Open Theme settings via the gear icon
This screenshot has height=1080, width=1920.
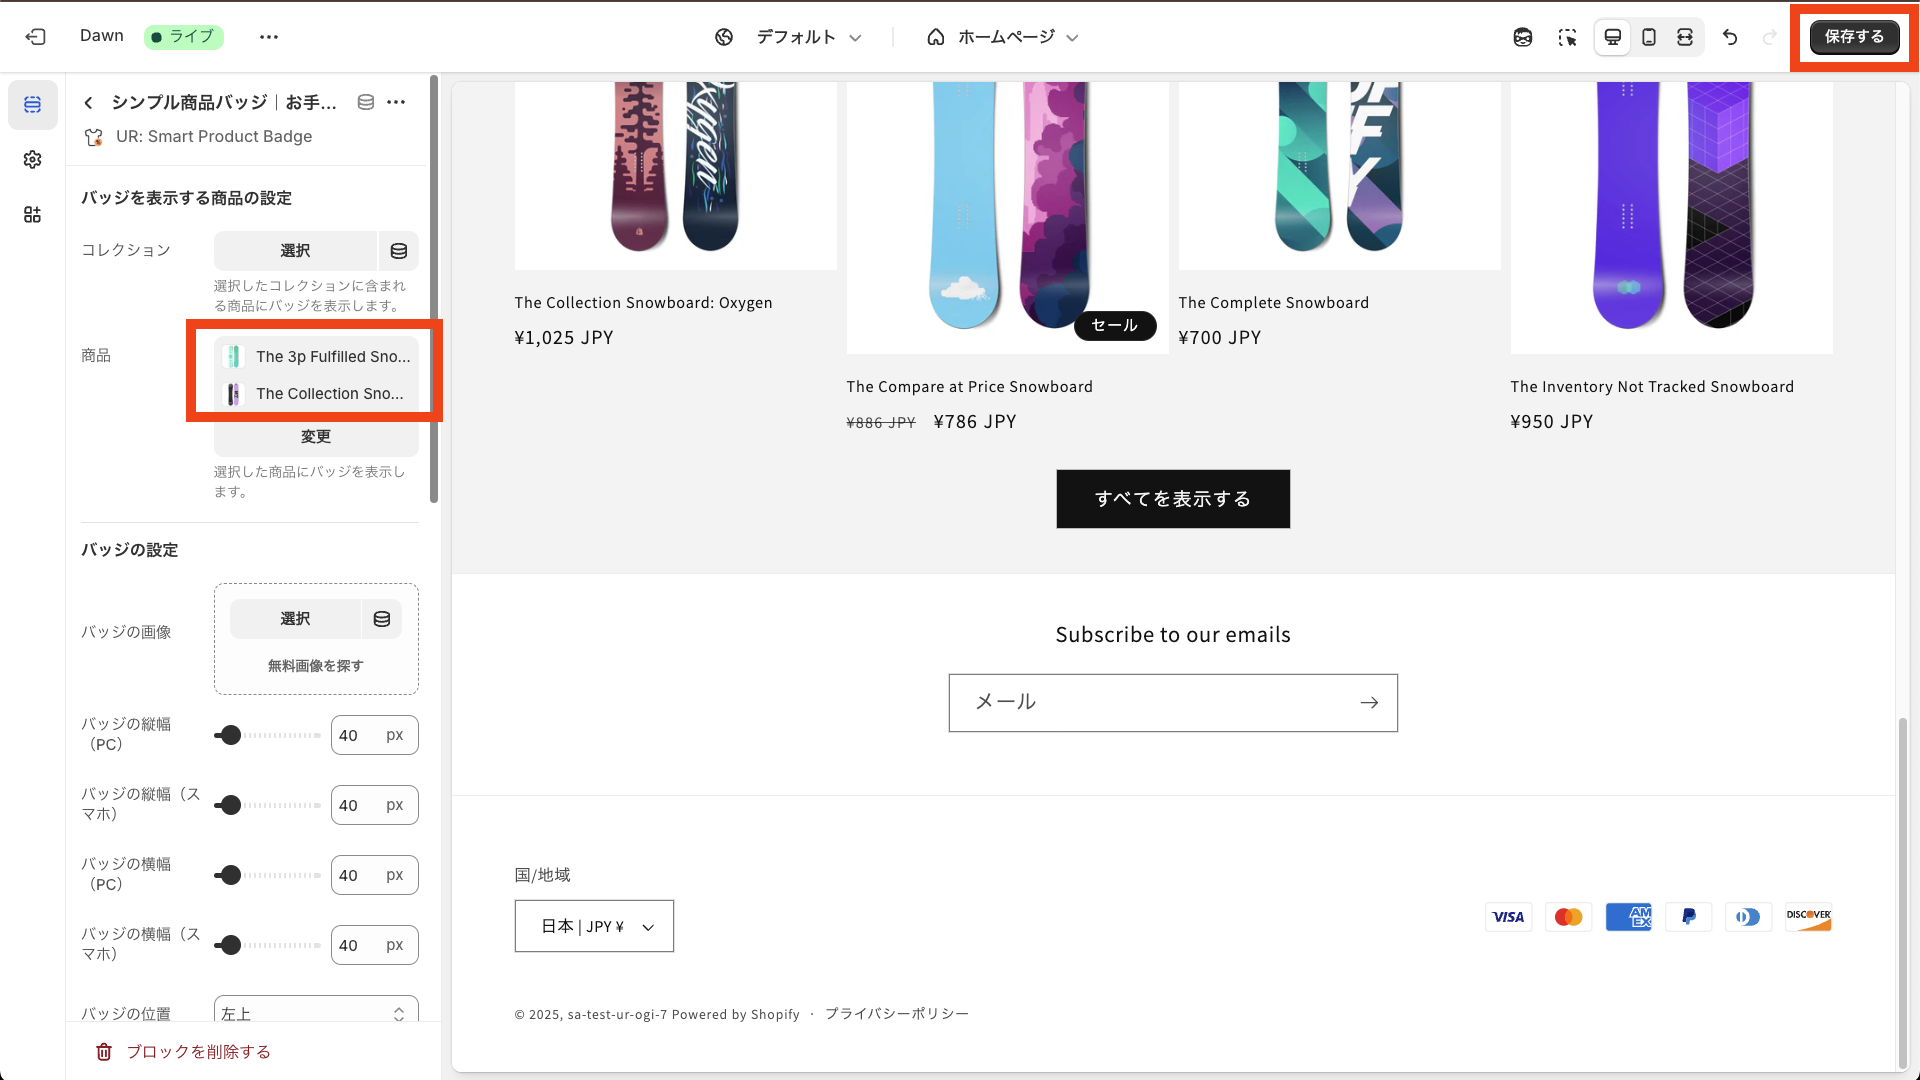tap(33, 159)
